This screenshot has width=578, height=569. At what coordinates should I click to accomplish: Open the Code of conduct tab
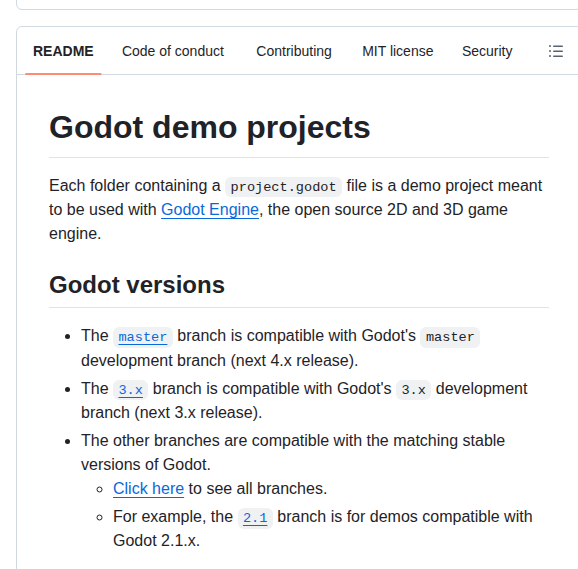tap(173, 51)
